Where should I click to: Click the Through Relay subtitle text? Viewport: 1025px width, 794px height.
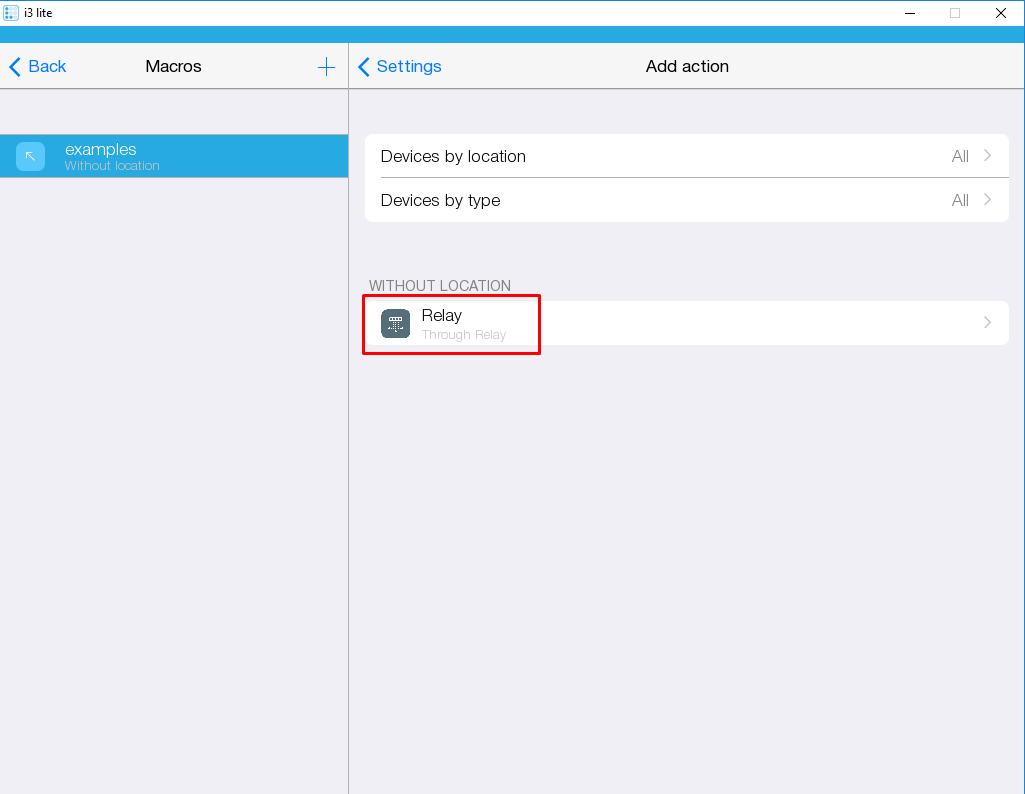click(464, 335)
